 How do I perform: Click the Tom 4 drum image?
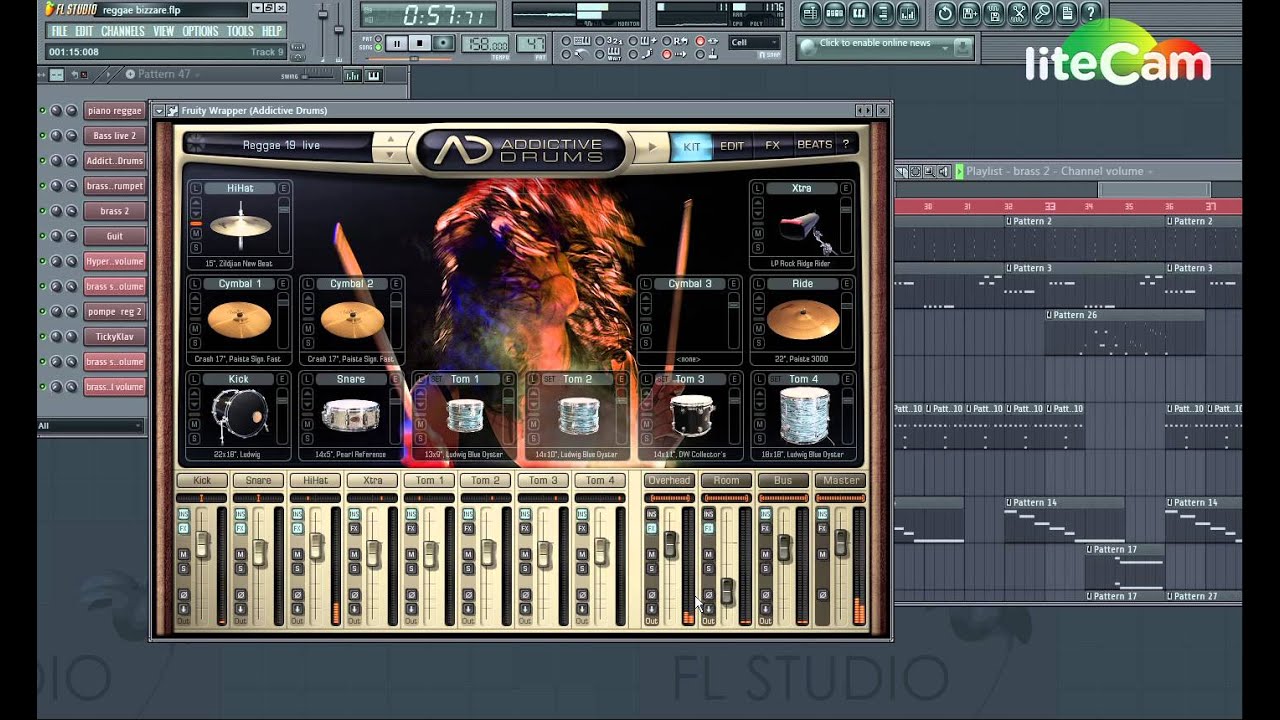803,416
